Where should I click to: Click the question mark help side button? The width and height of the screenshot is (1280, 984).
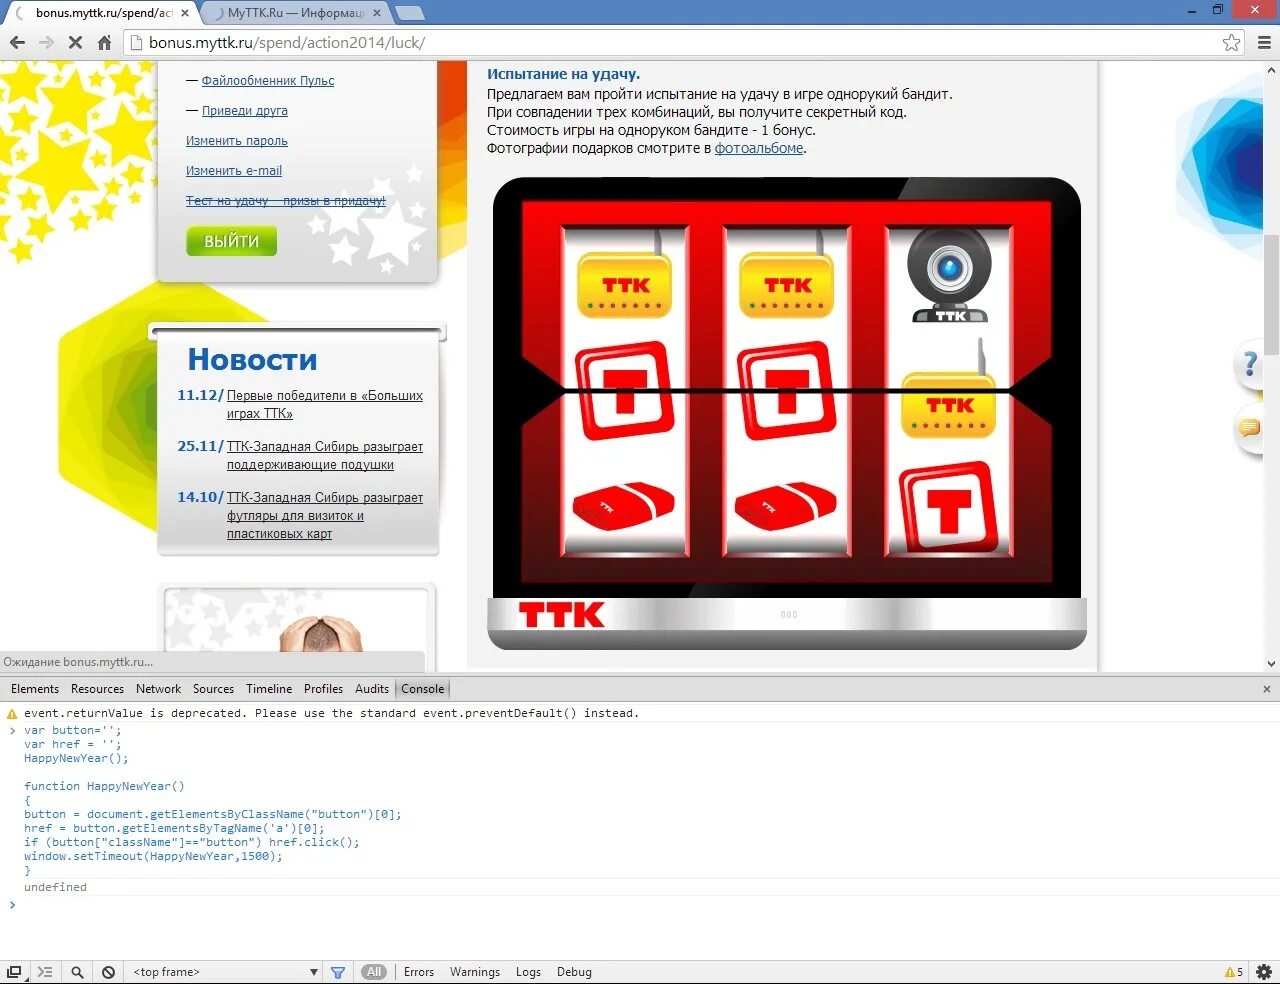(1250, 364)
